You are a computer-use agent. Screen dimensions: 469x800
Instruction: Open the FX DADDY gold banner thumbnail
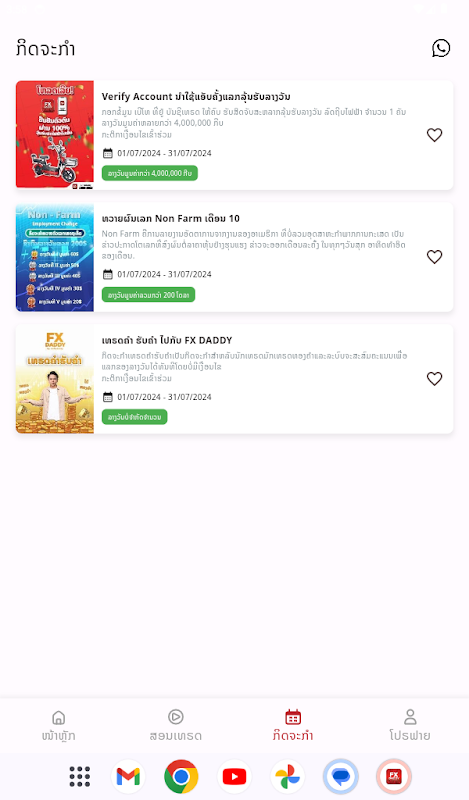point(55,379)
